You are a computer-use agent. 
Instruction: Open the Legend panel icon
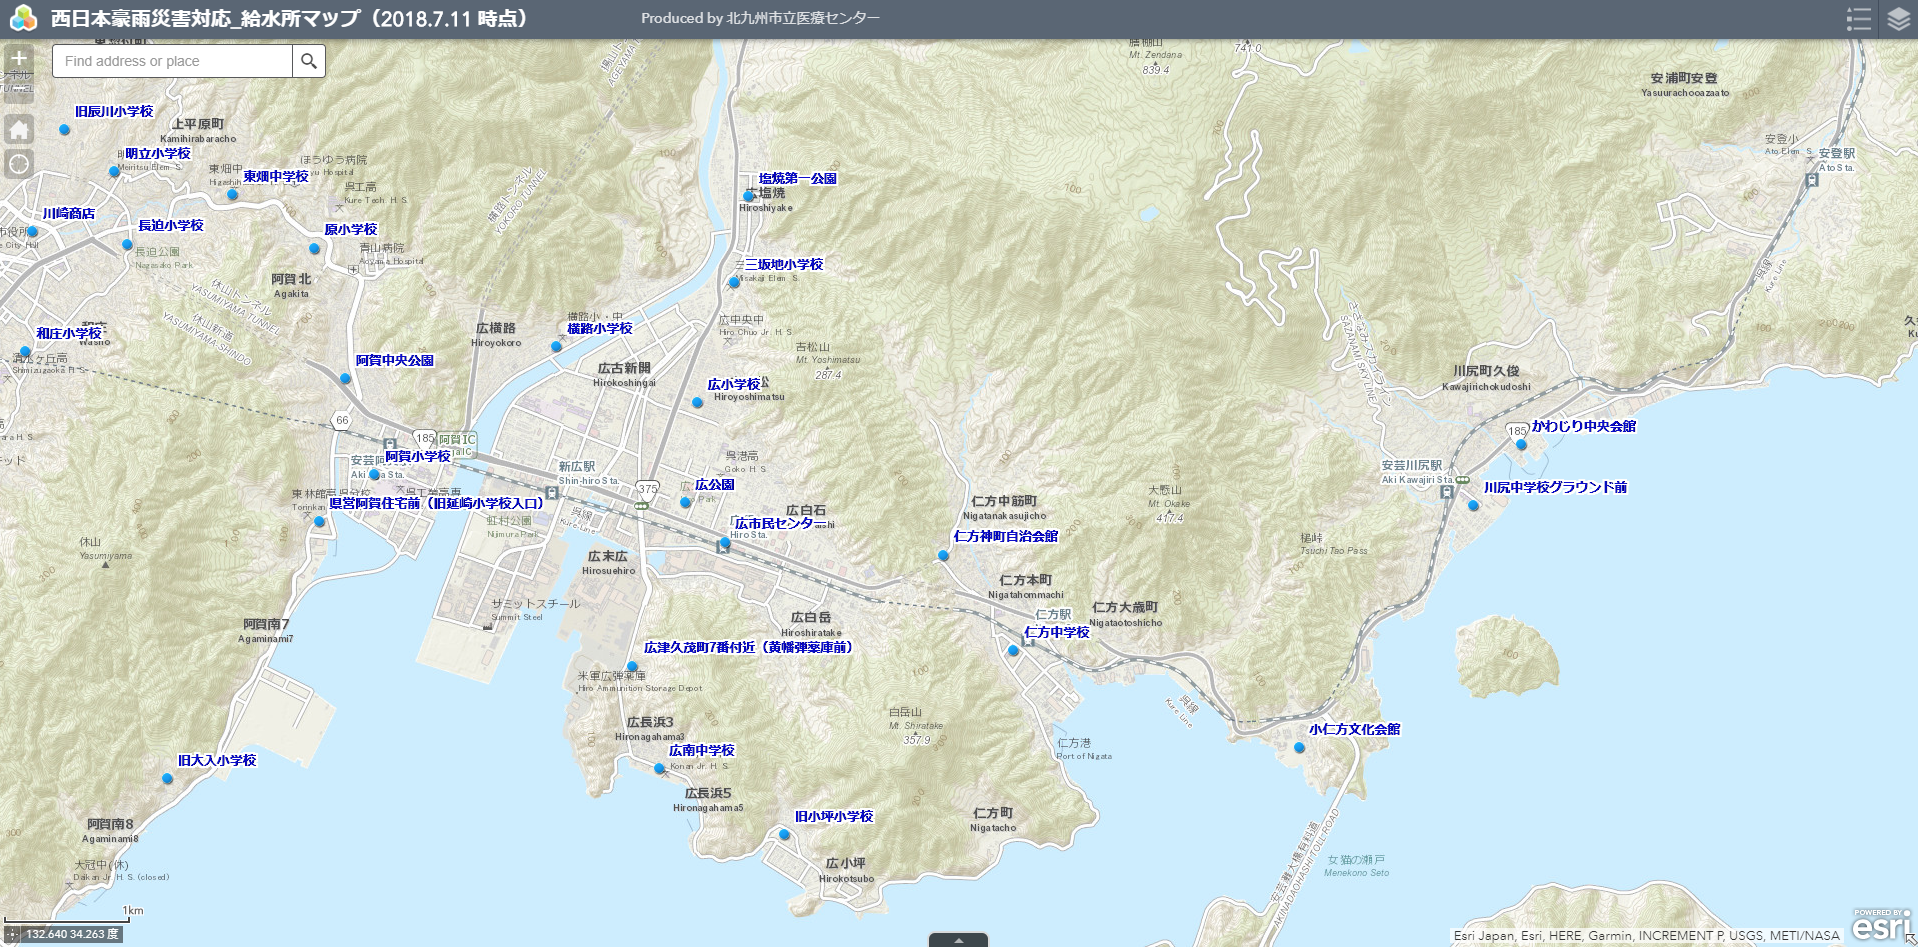tap(1858, 19)
